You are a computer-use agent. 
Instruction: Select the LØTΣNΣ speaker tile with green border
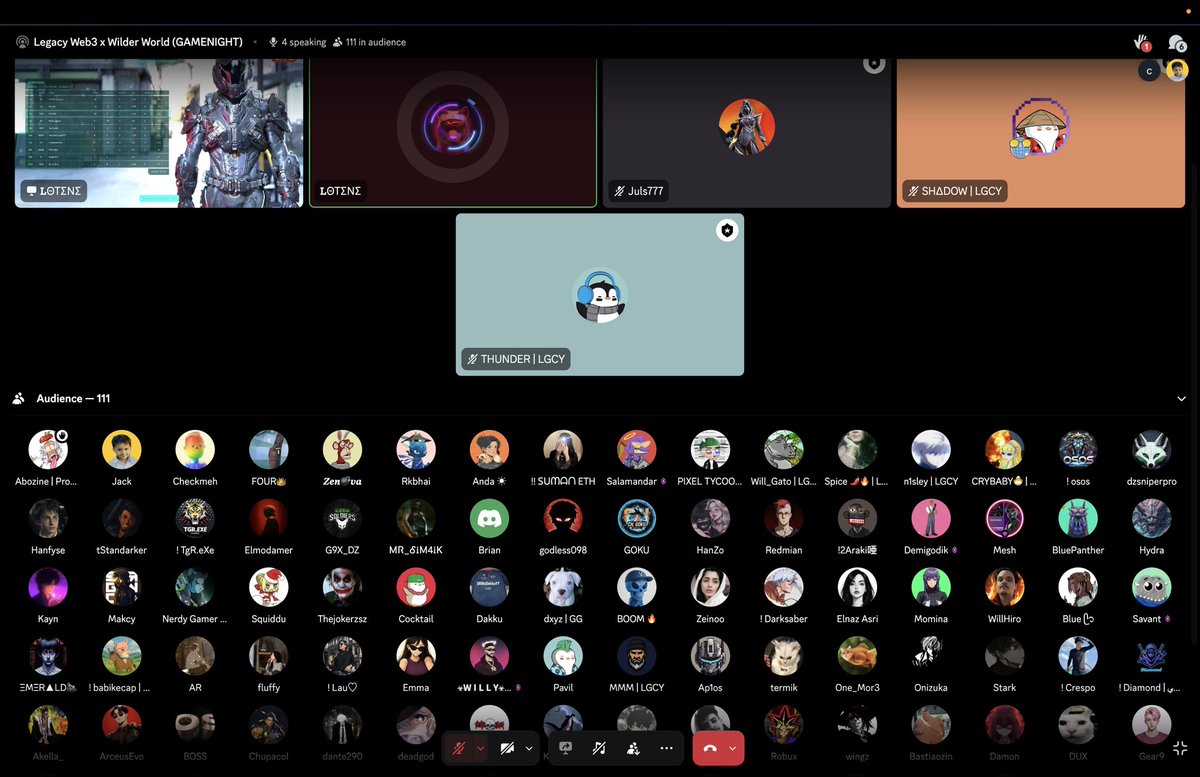[453, 132]
